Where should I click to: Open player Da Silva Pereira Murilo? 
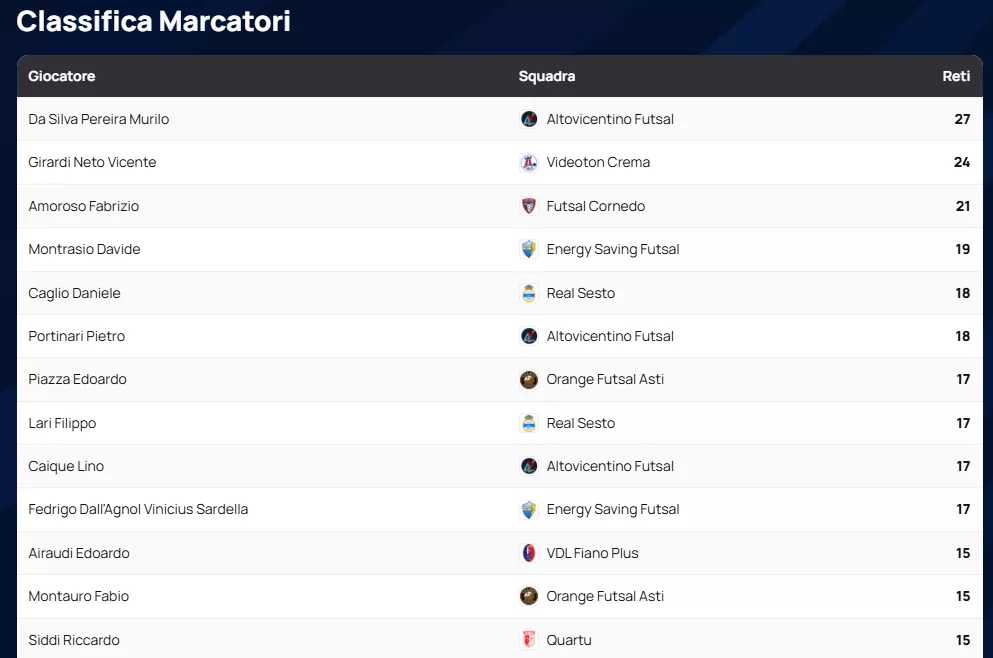pos(99,119)
